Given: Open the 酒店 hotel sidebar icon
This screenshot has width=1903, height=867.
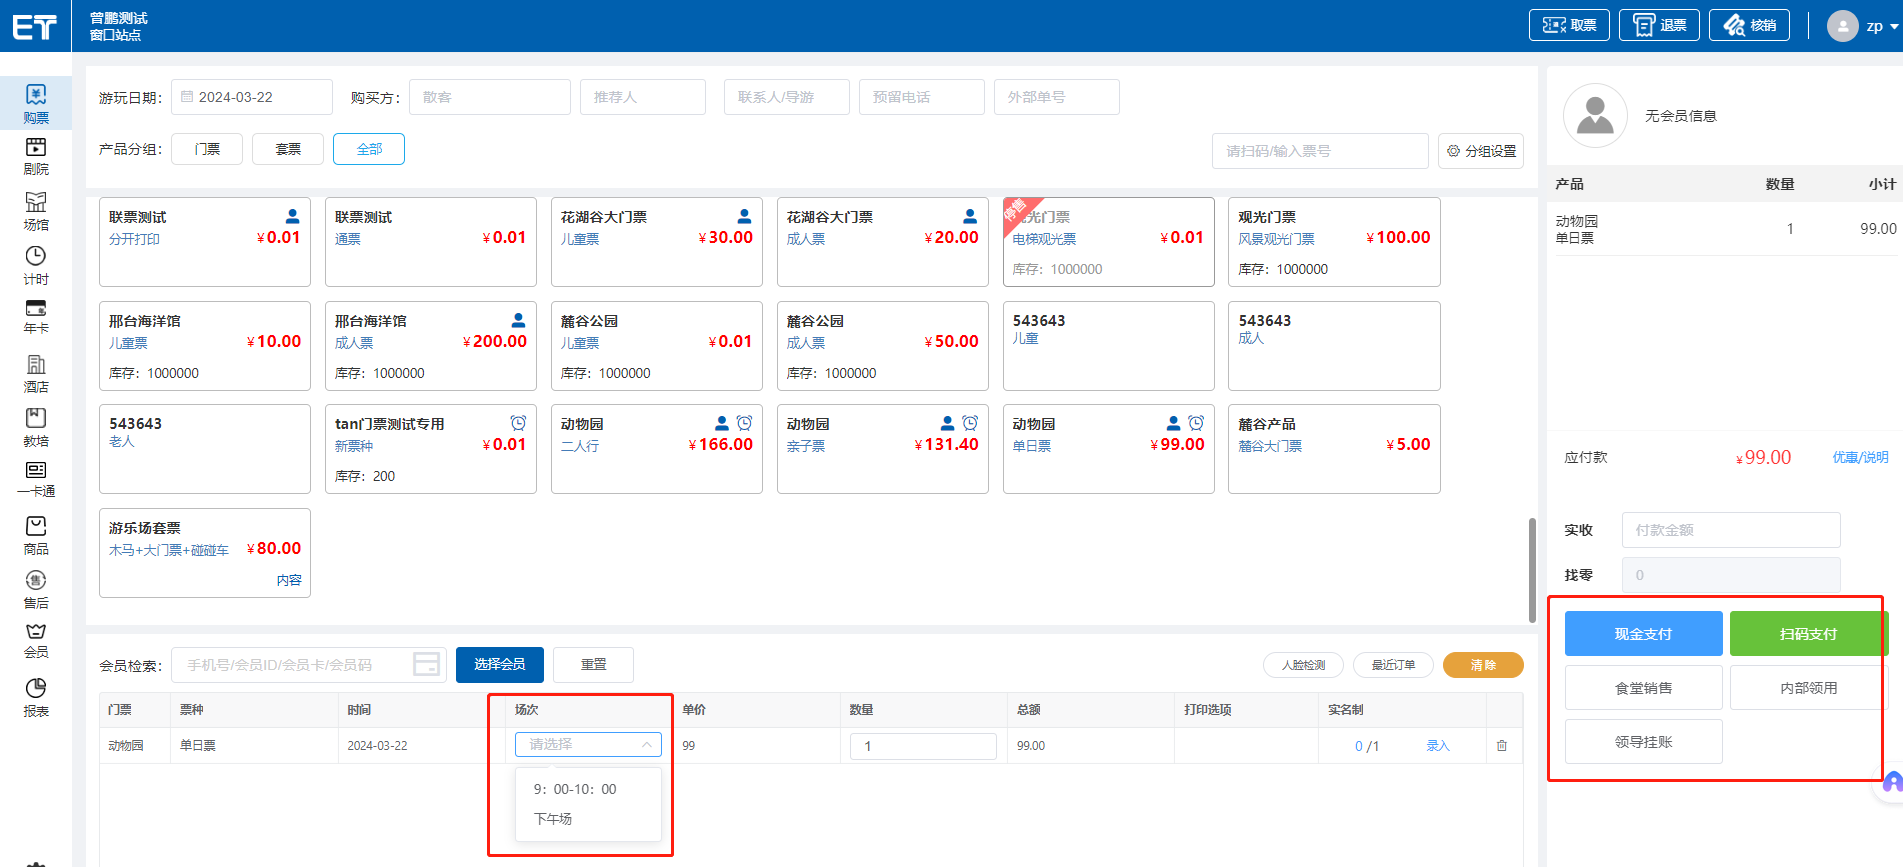Looking at the screenshot, I should point(36,373).
